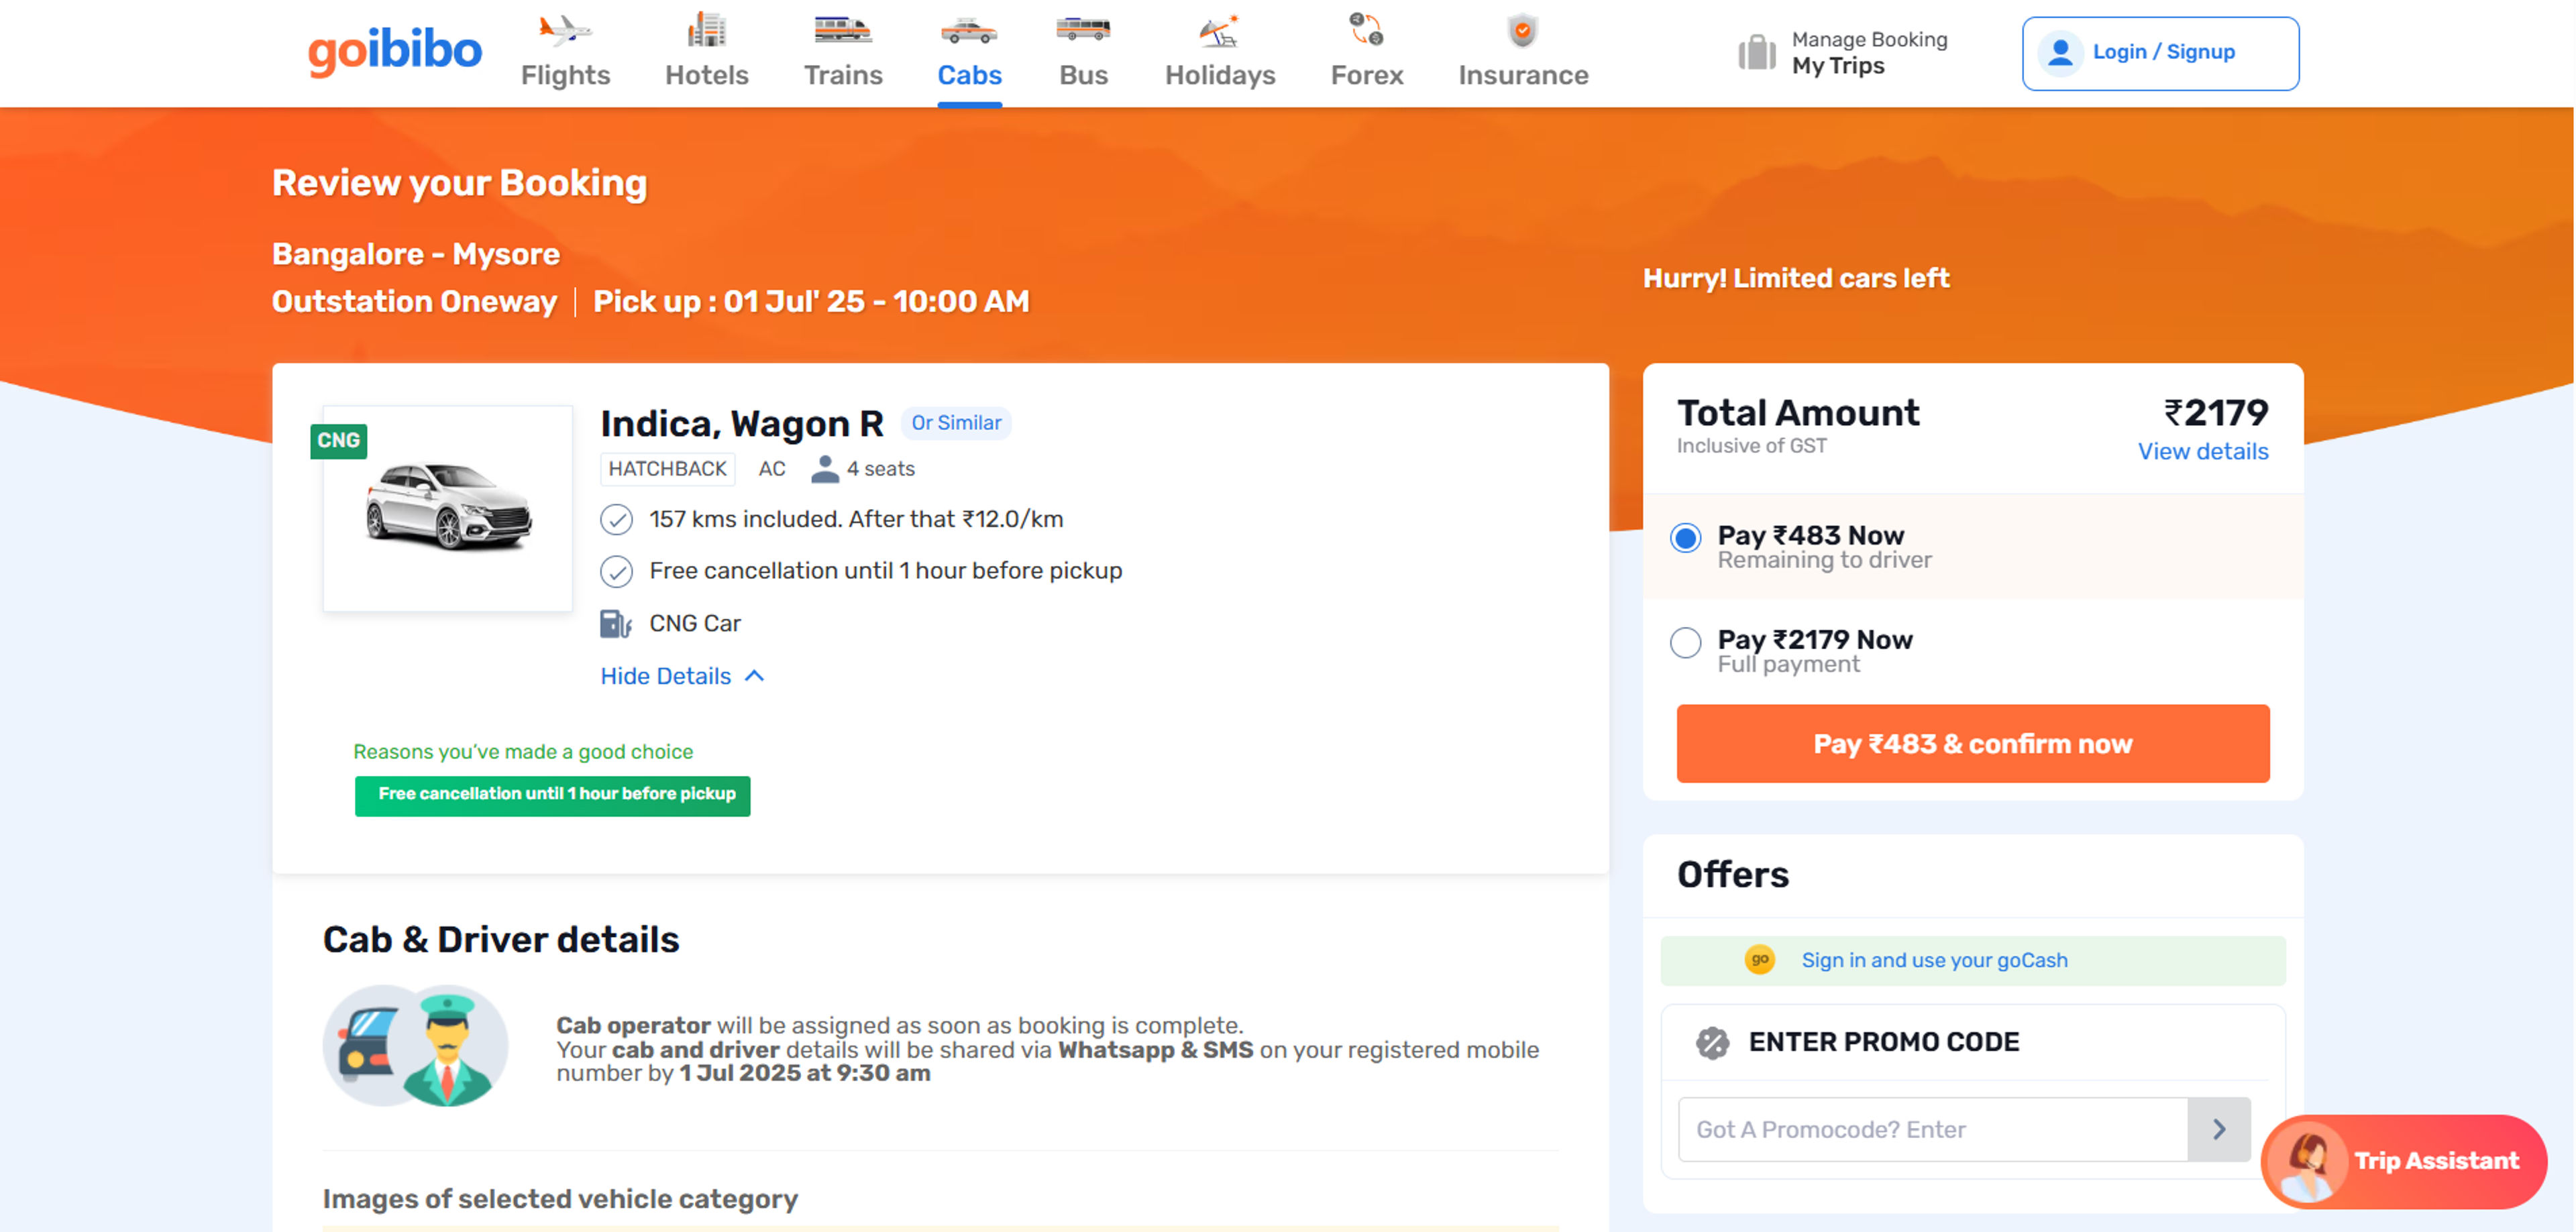
Task: Click the promo code percent badge icon
Action: [1712, 1043]
